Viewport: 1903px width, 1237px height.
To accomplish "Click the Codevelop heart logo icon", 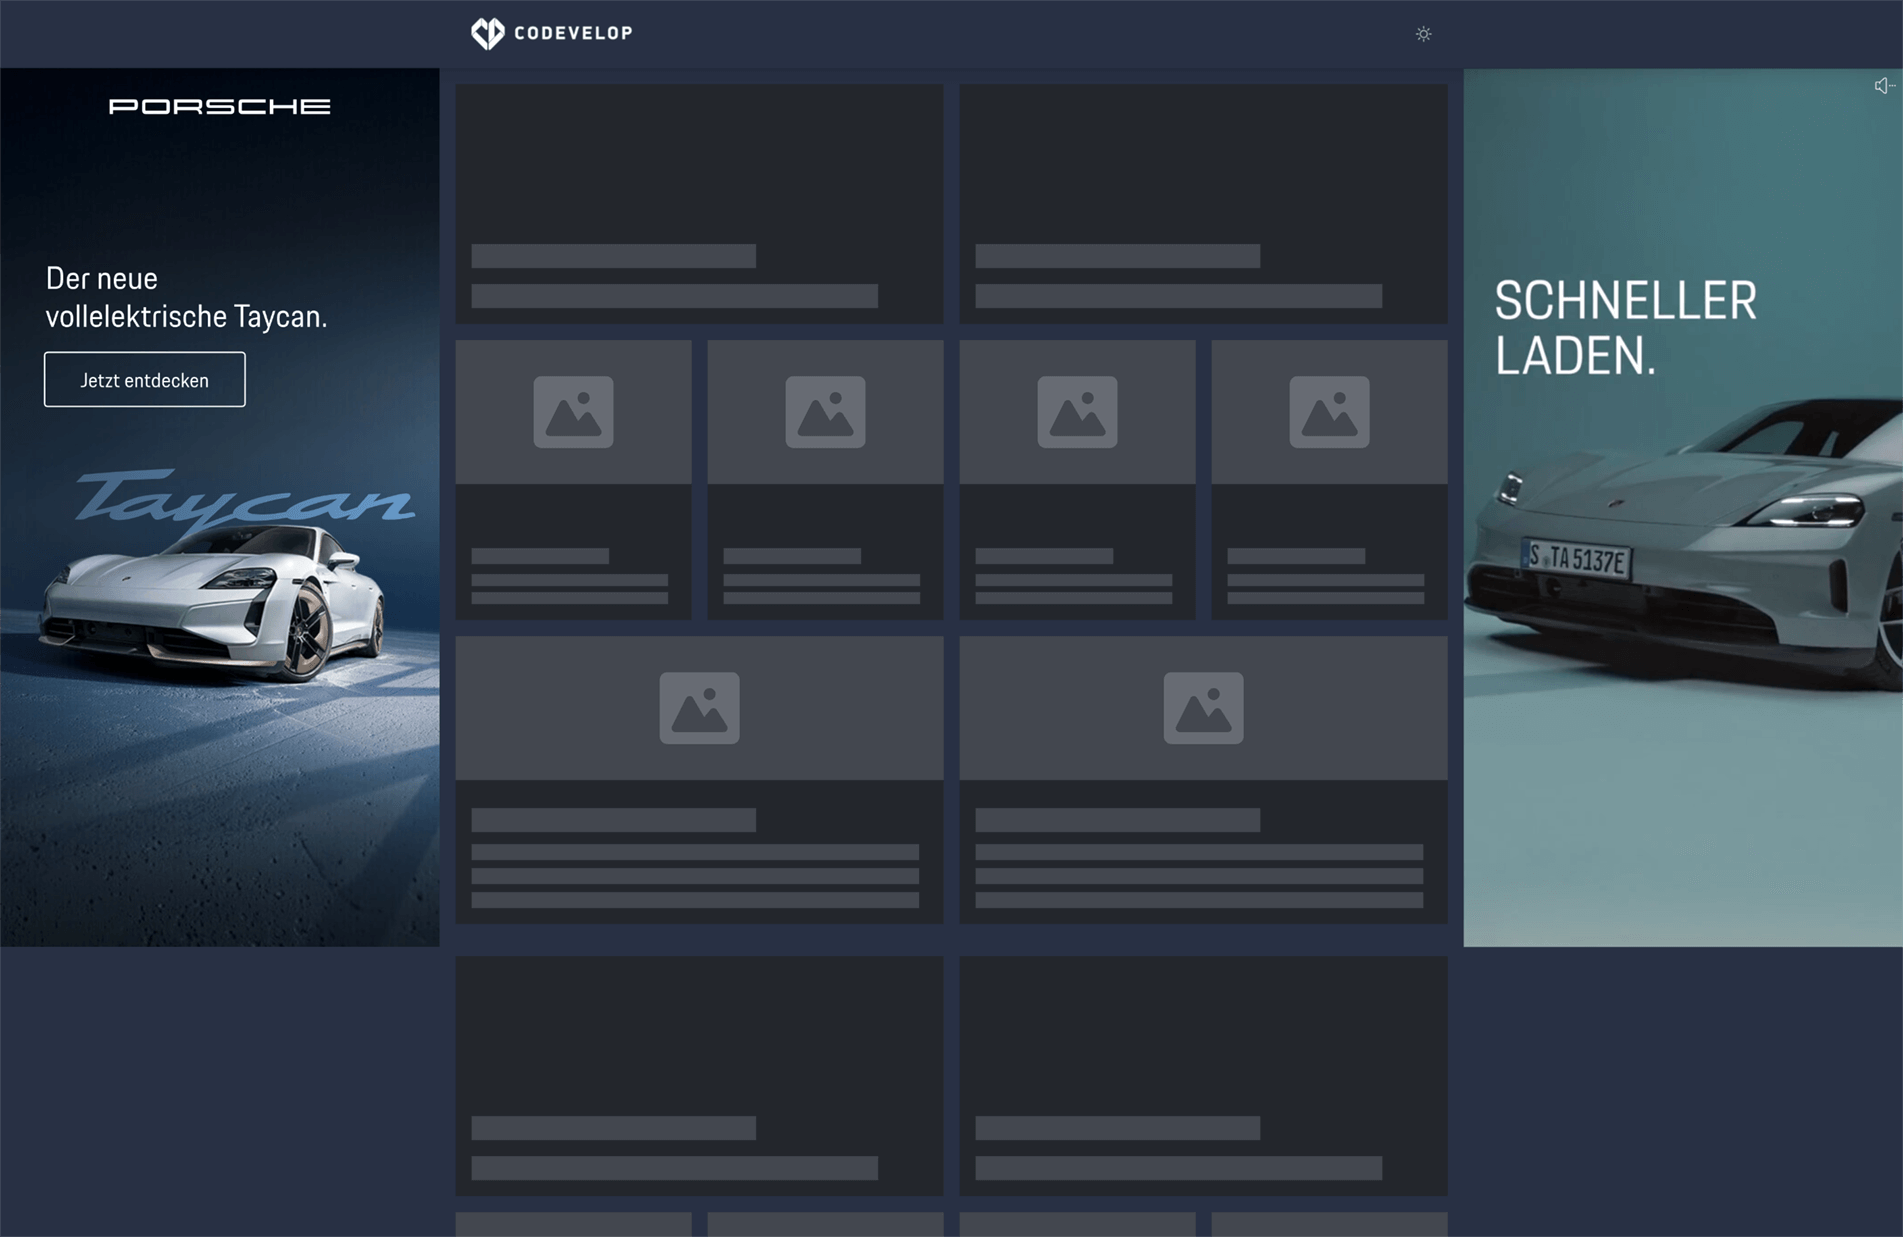I will point(488,33).
